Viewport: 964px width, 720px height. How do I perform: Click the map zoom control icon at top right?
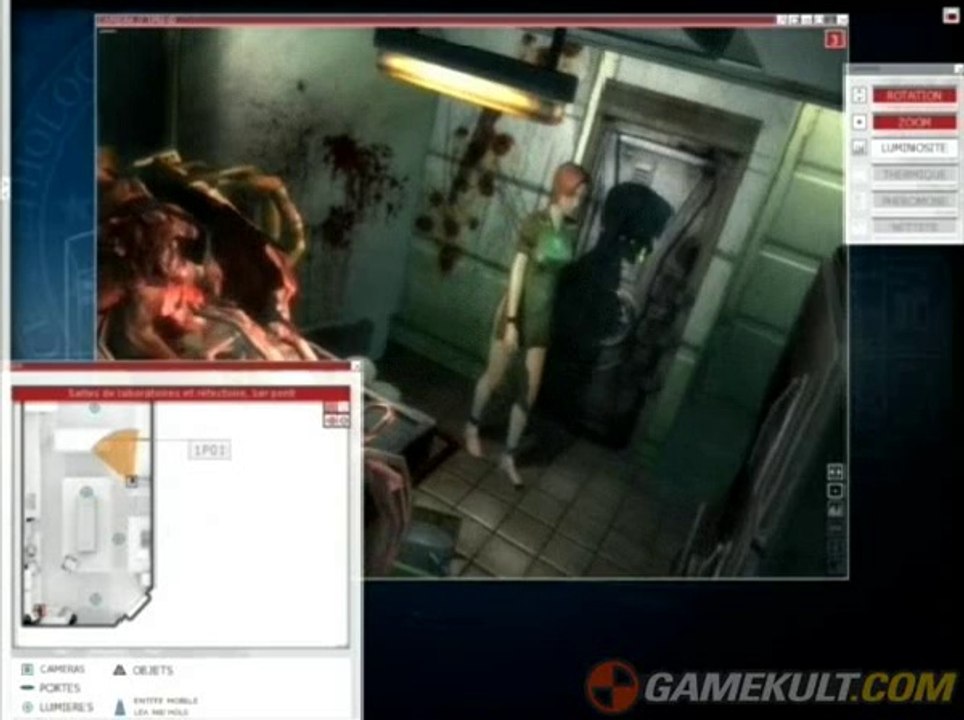(x=336, y=413)
